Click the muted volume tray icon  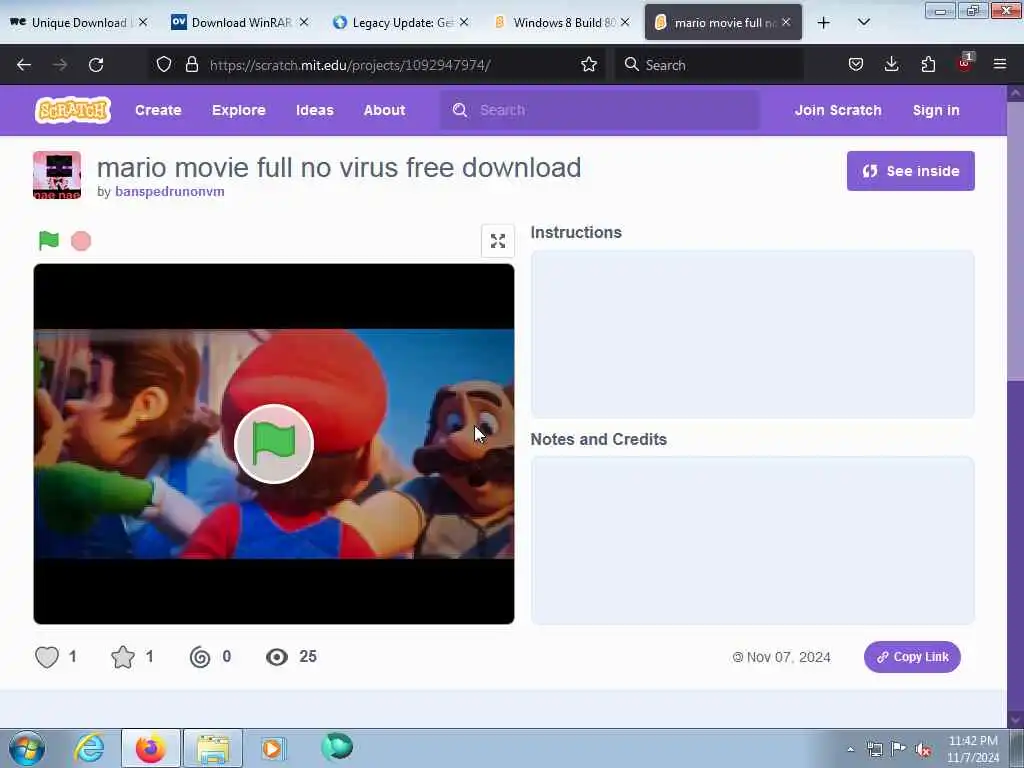(923, 749)
